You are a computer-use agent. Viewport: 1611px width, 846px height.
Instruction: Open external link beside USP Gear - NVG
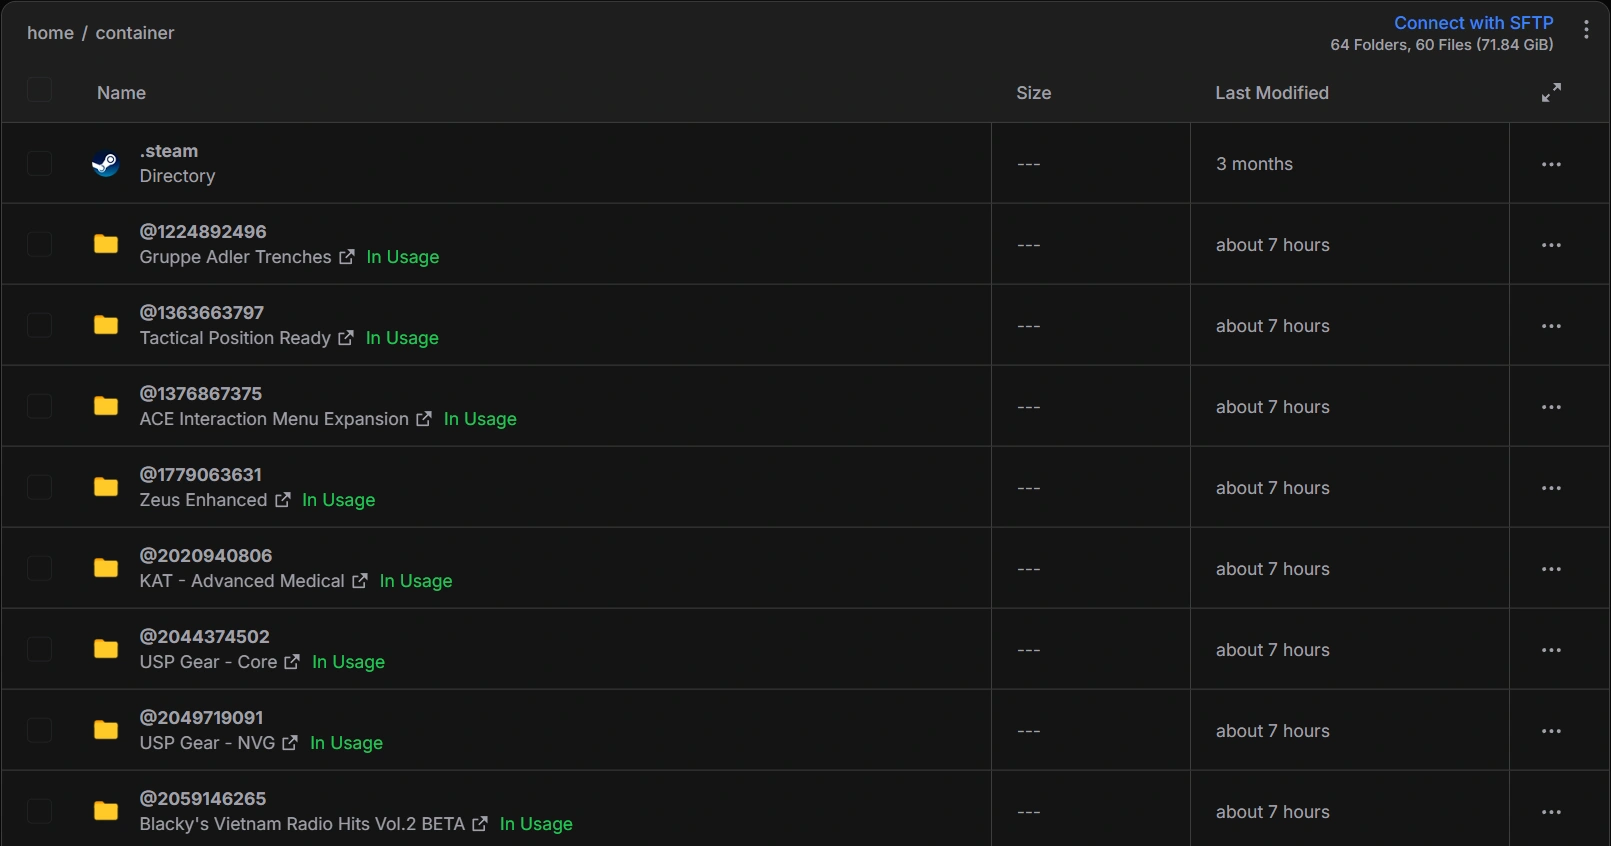pyautogui.click(x=290, y=743)
